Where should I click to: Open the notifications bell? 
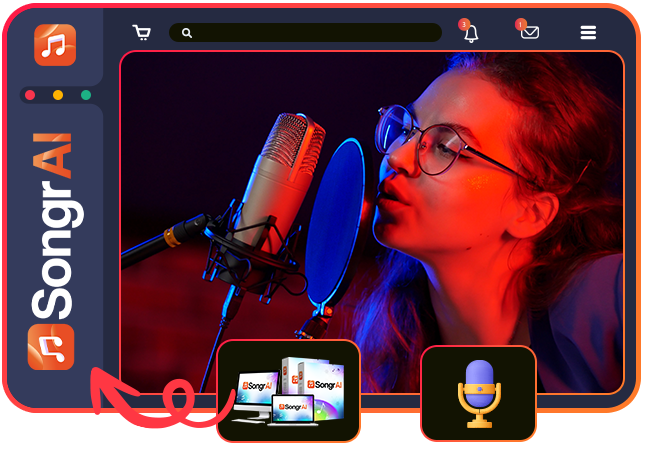click(471, 34)
